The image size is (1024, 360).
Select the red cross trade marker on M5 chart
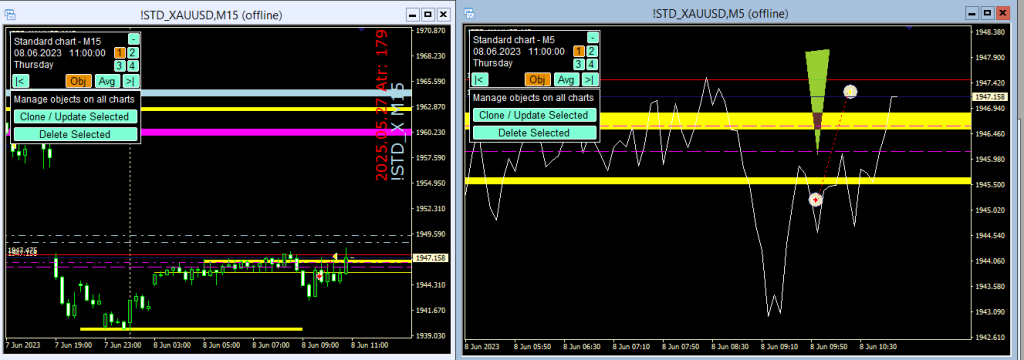click(815, 199)
